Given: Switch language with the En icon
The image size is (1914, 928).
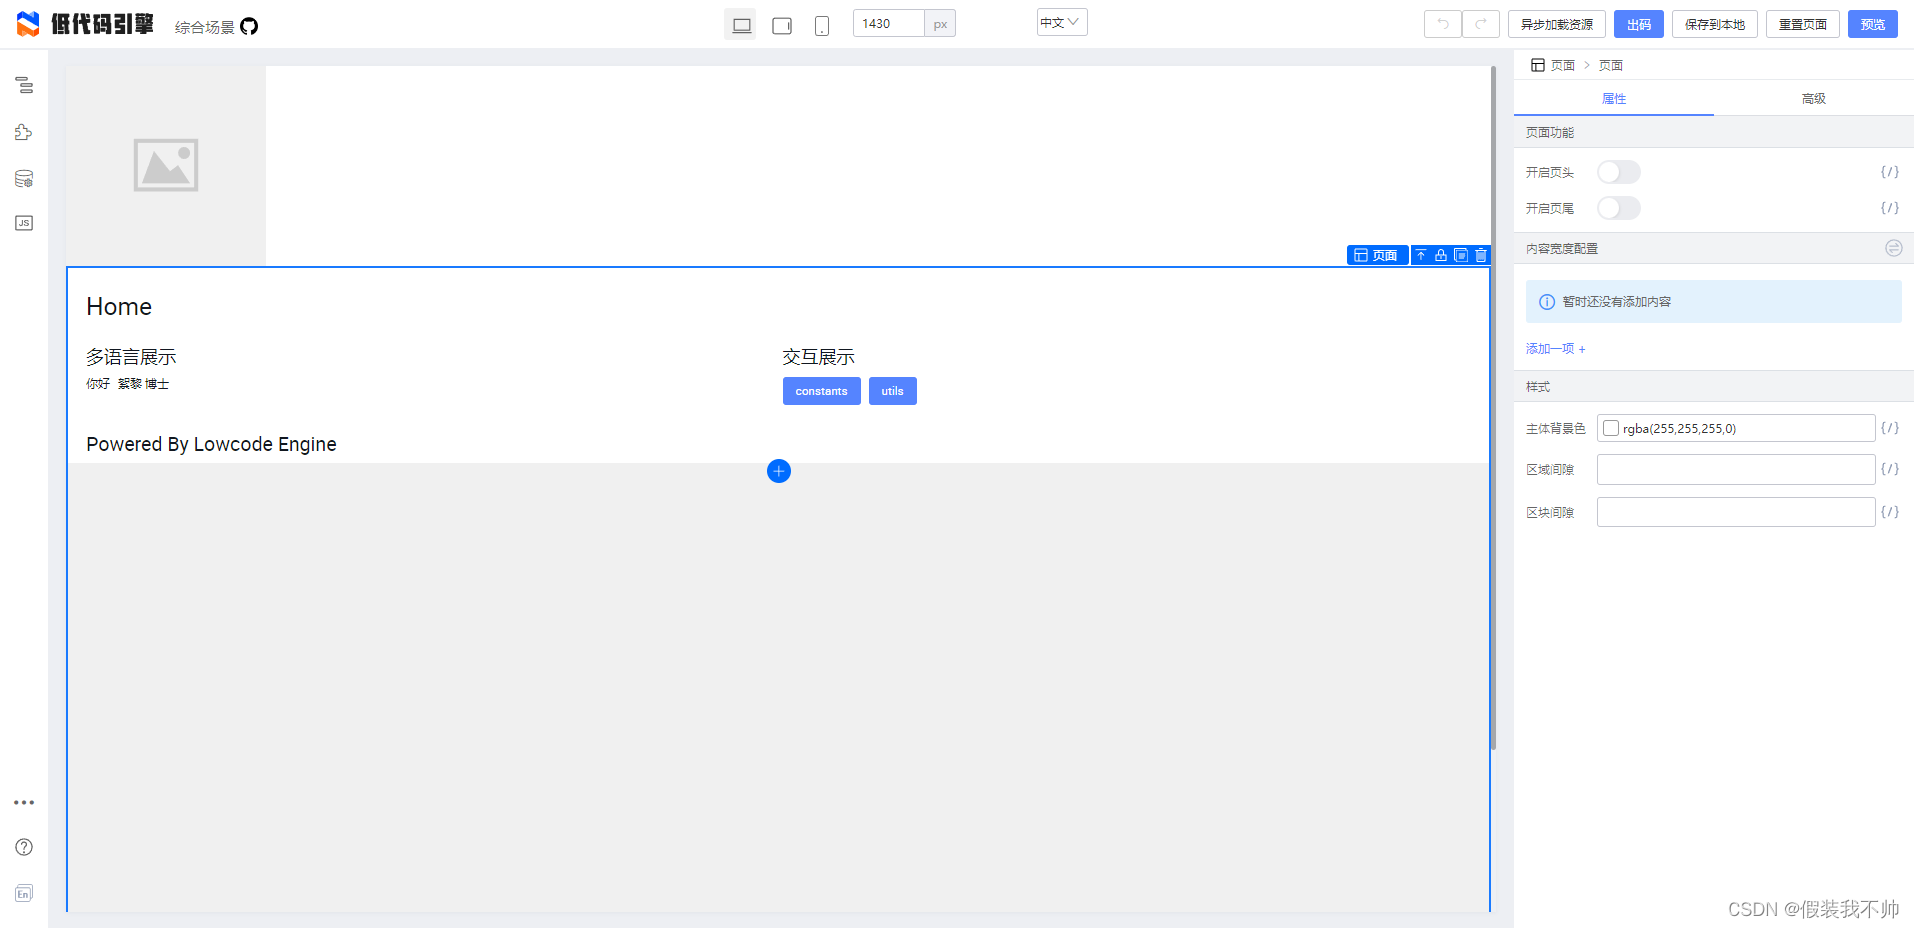Looking at the screenshot, I should tap(24, 893).
